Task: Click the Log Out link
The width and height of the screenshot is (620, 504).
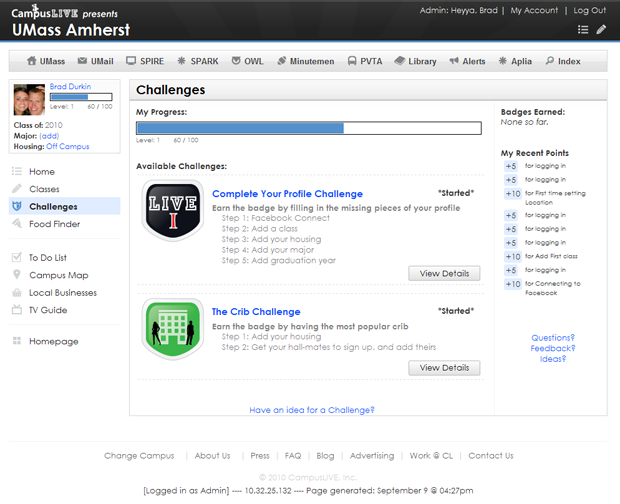Action: (589, 10)
